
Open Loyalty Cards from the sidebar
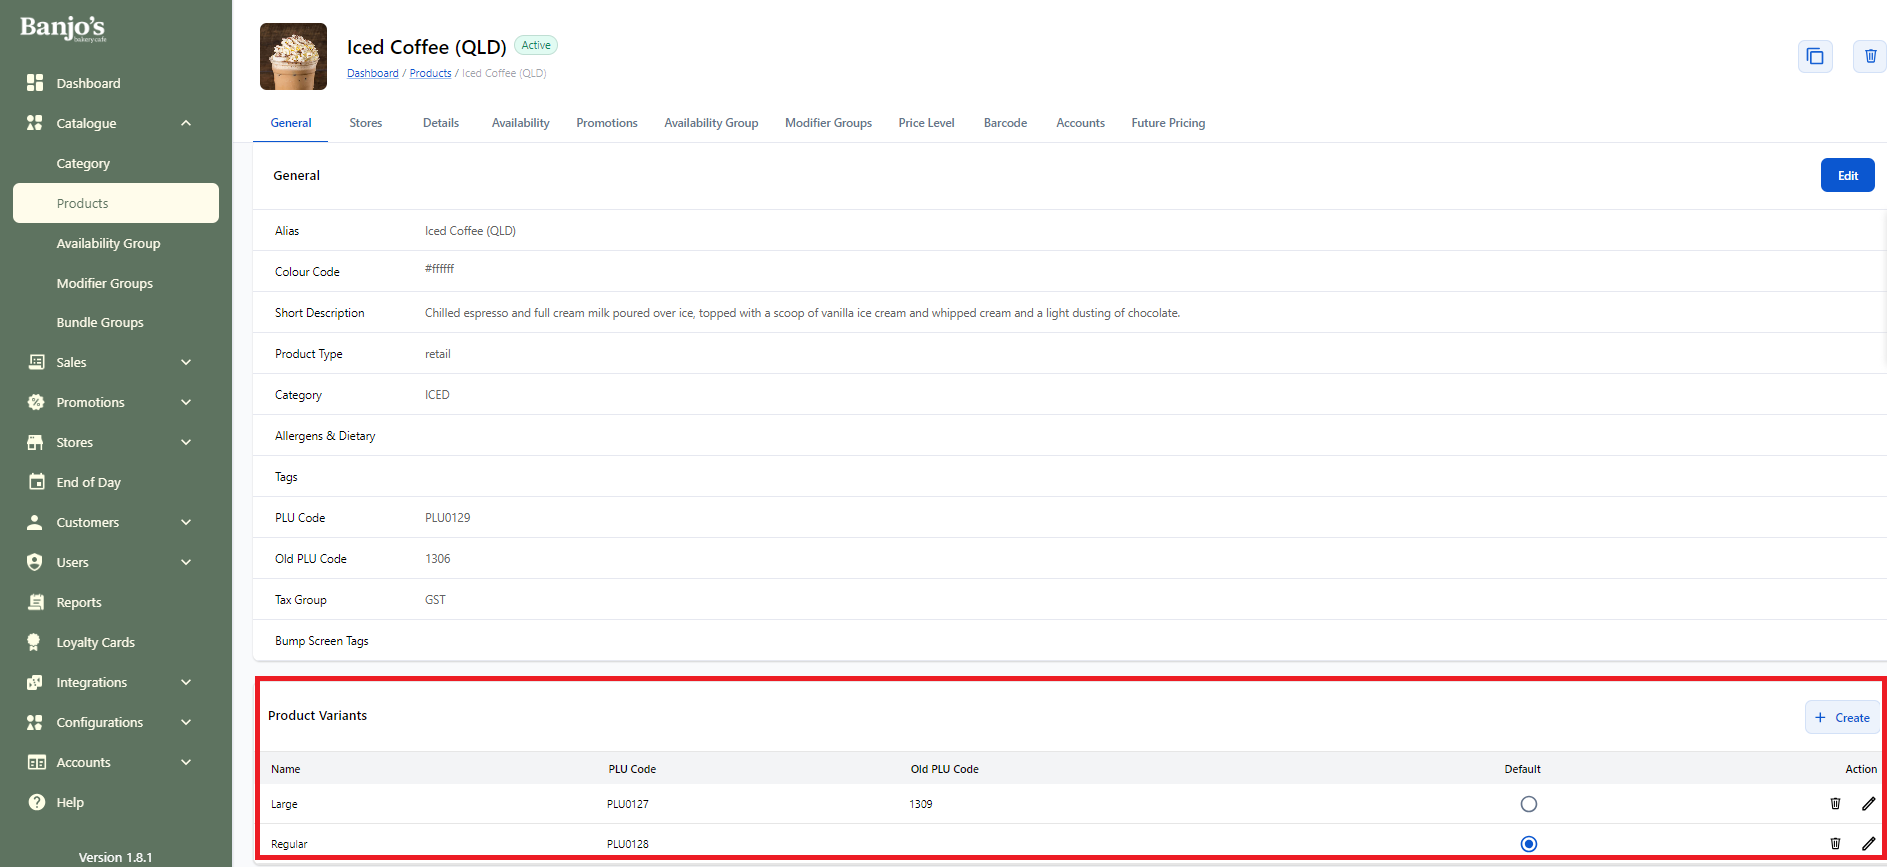(95, 643)
